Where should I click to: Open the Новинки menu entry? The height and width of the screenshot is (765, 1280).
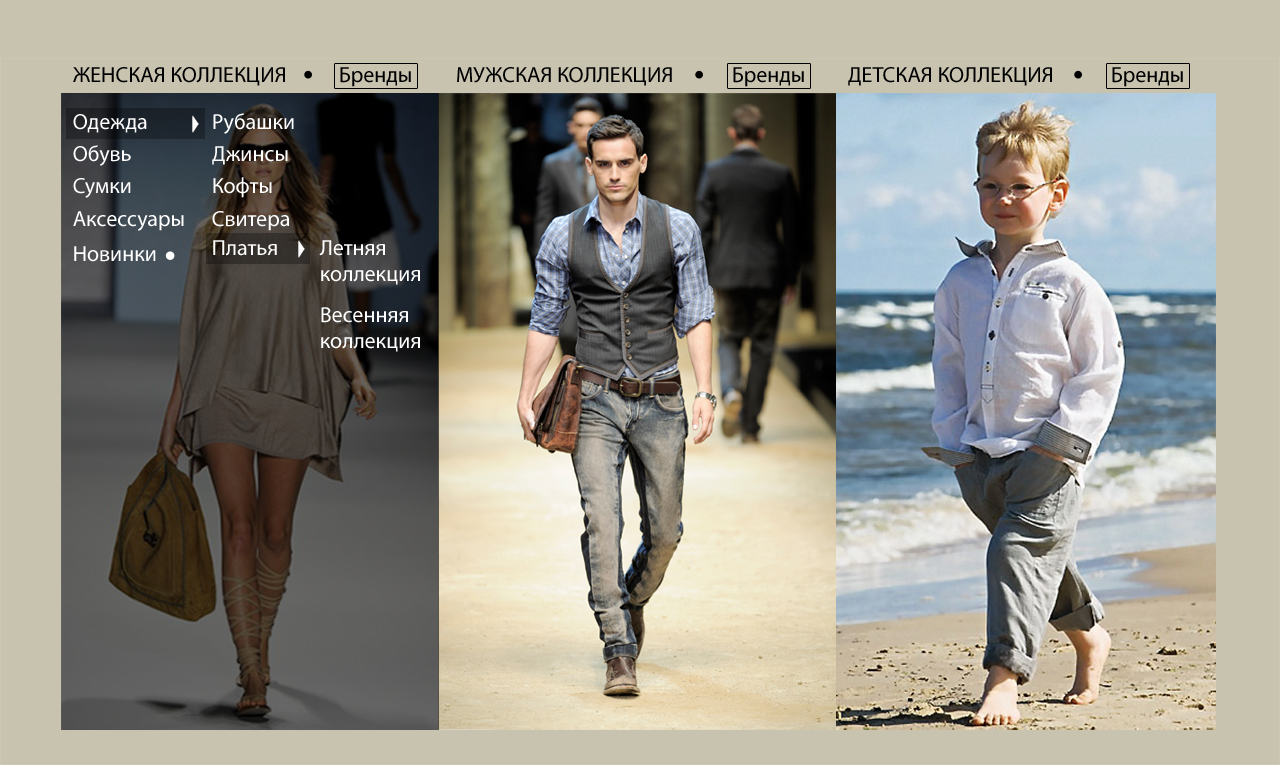tap(114, 254)
